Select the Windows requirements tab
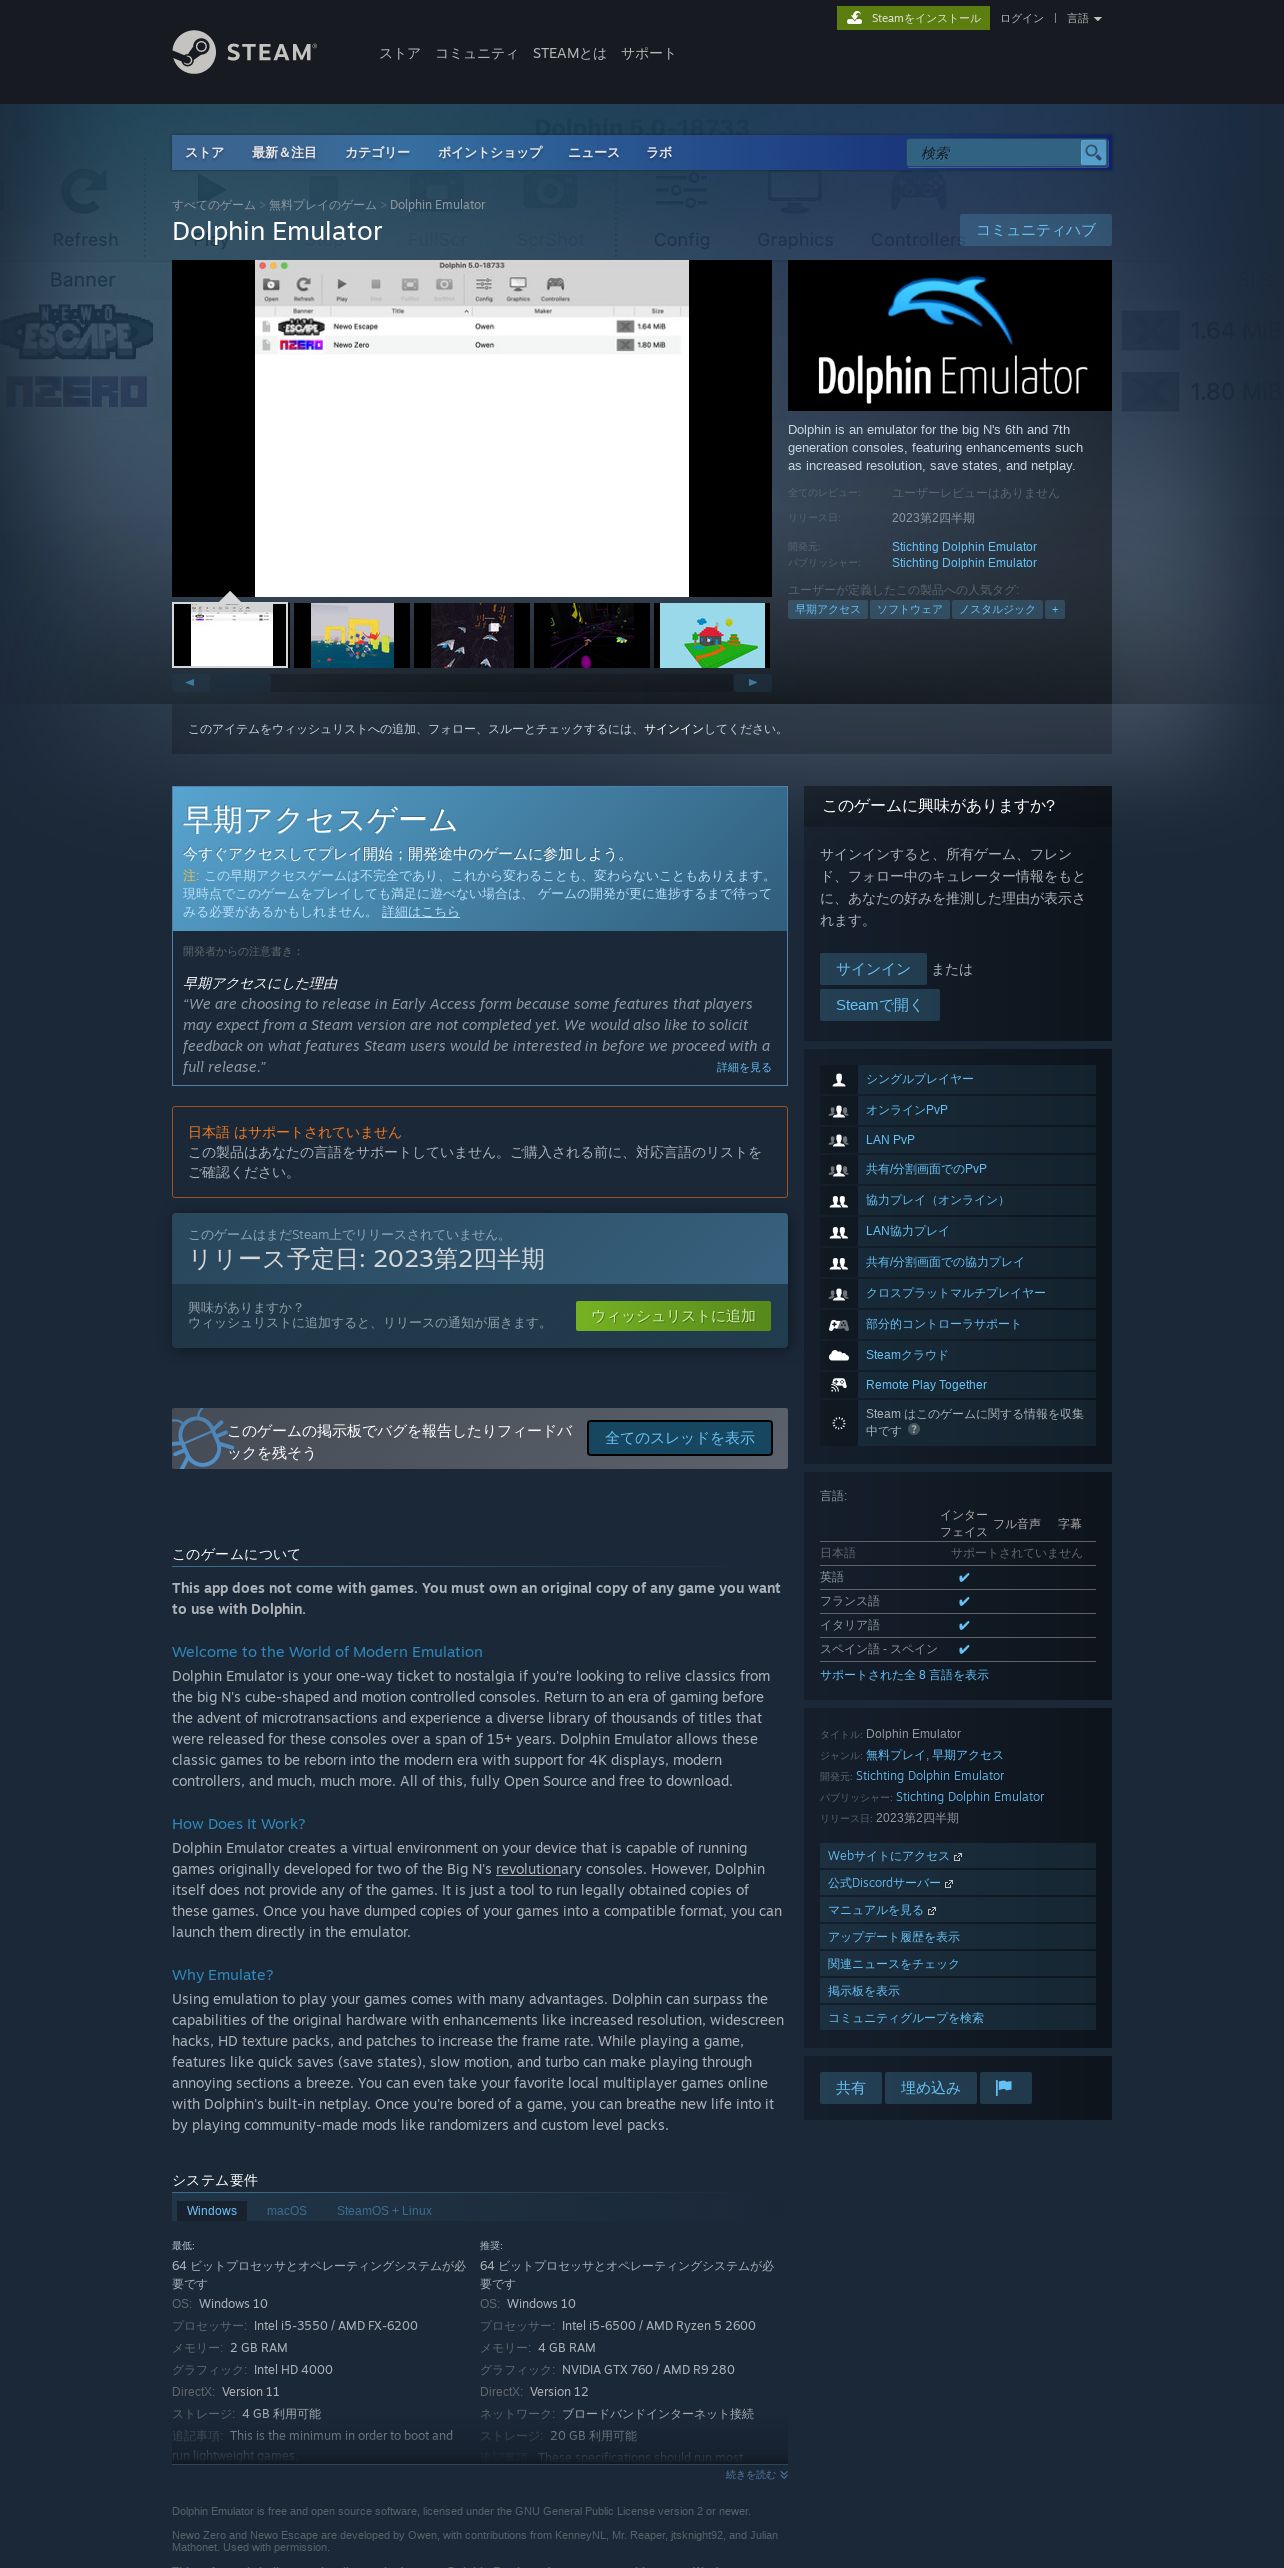Viewport: 1284px width, 2568px height. tap(212, 2210)
